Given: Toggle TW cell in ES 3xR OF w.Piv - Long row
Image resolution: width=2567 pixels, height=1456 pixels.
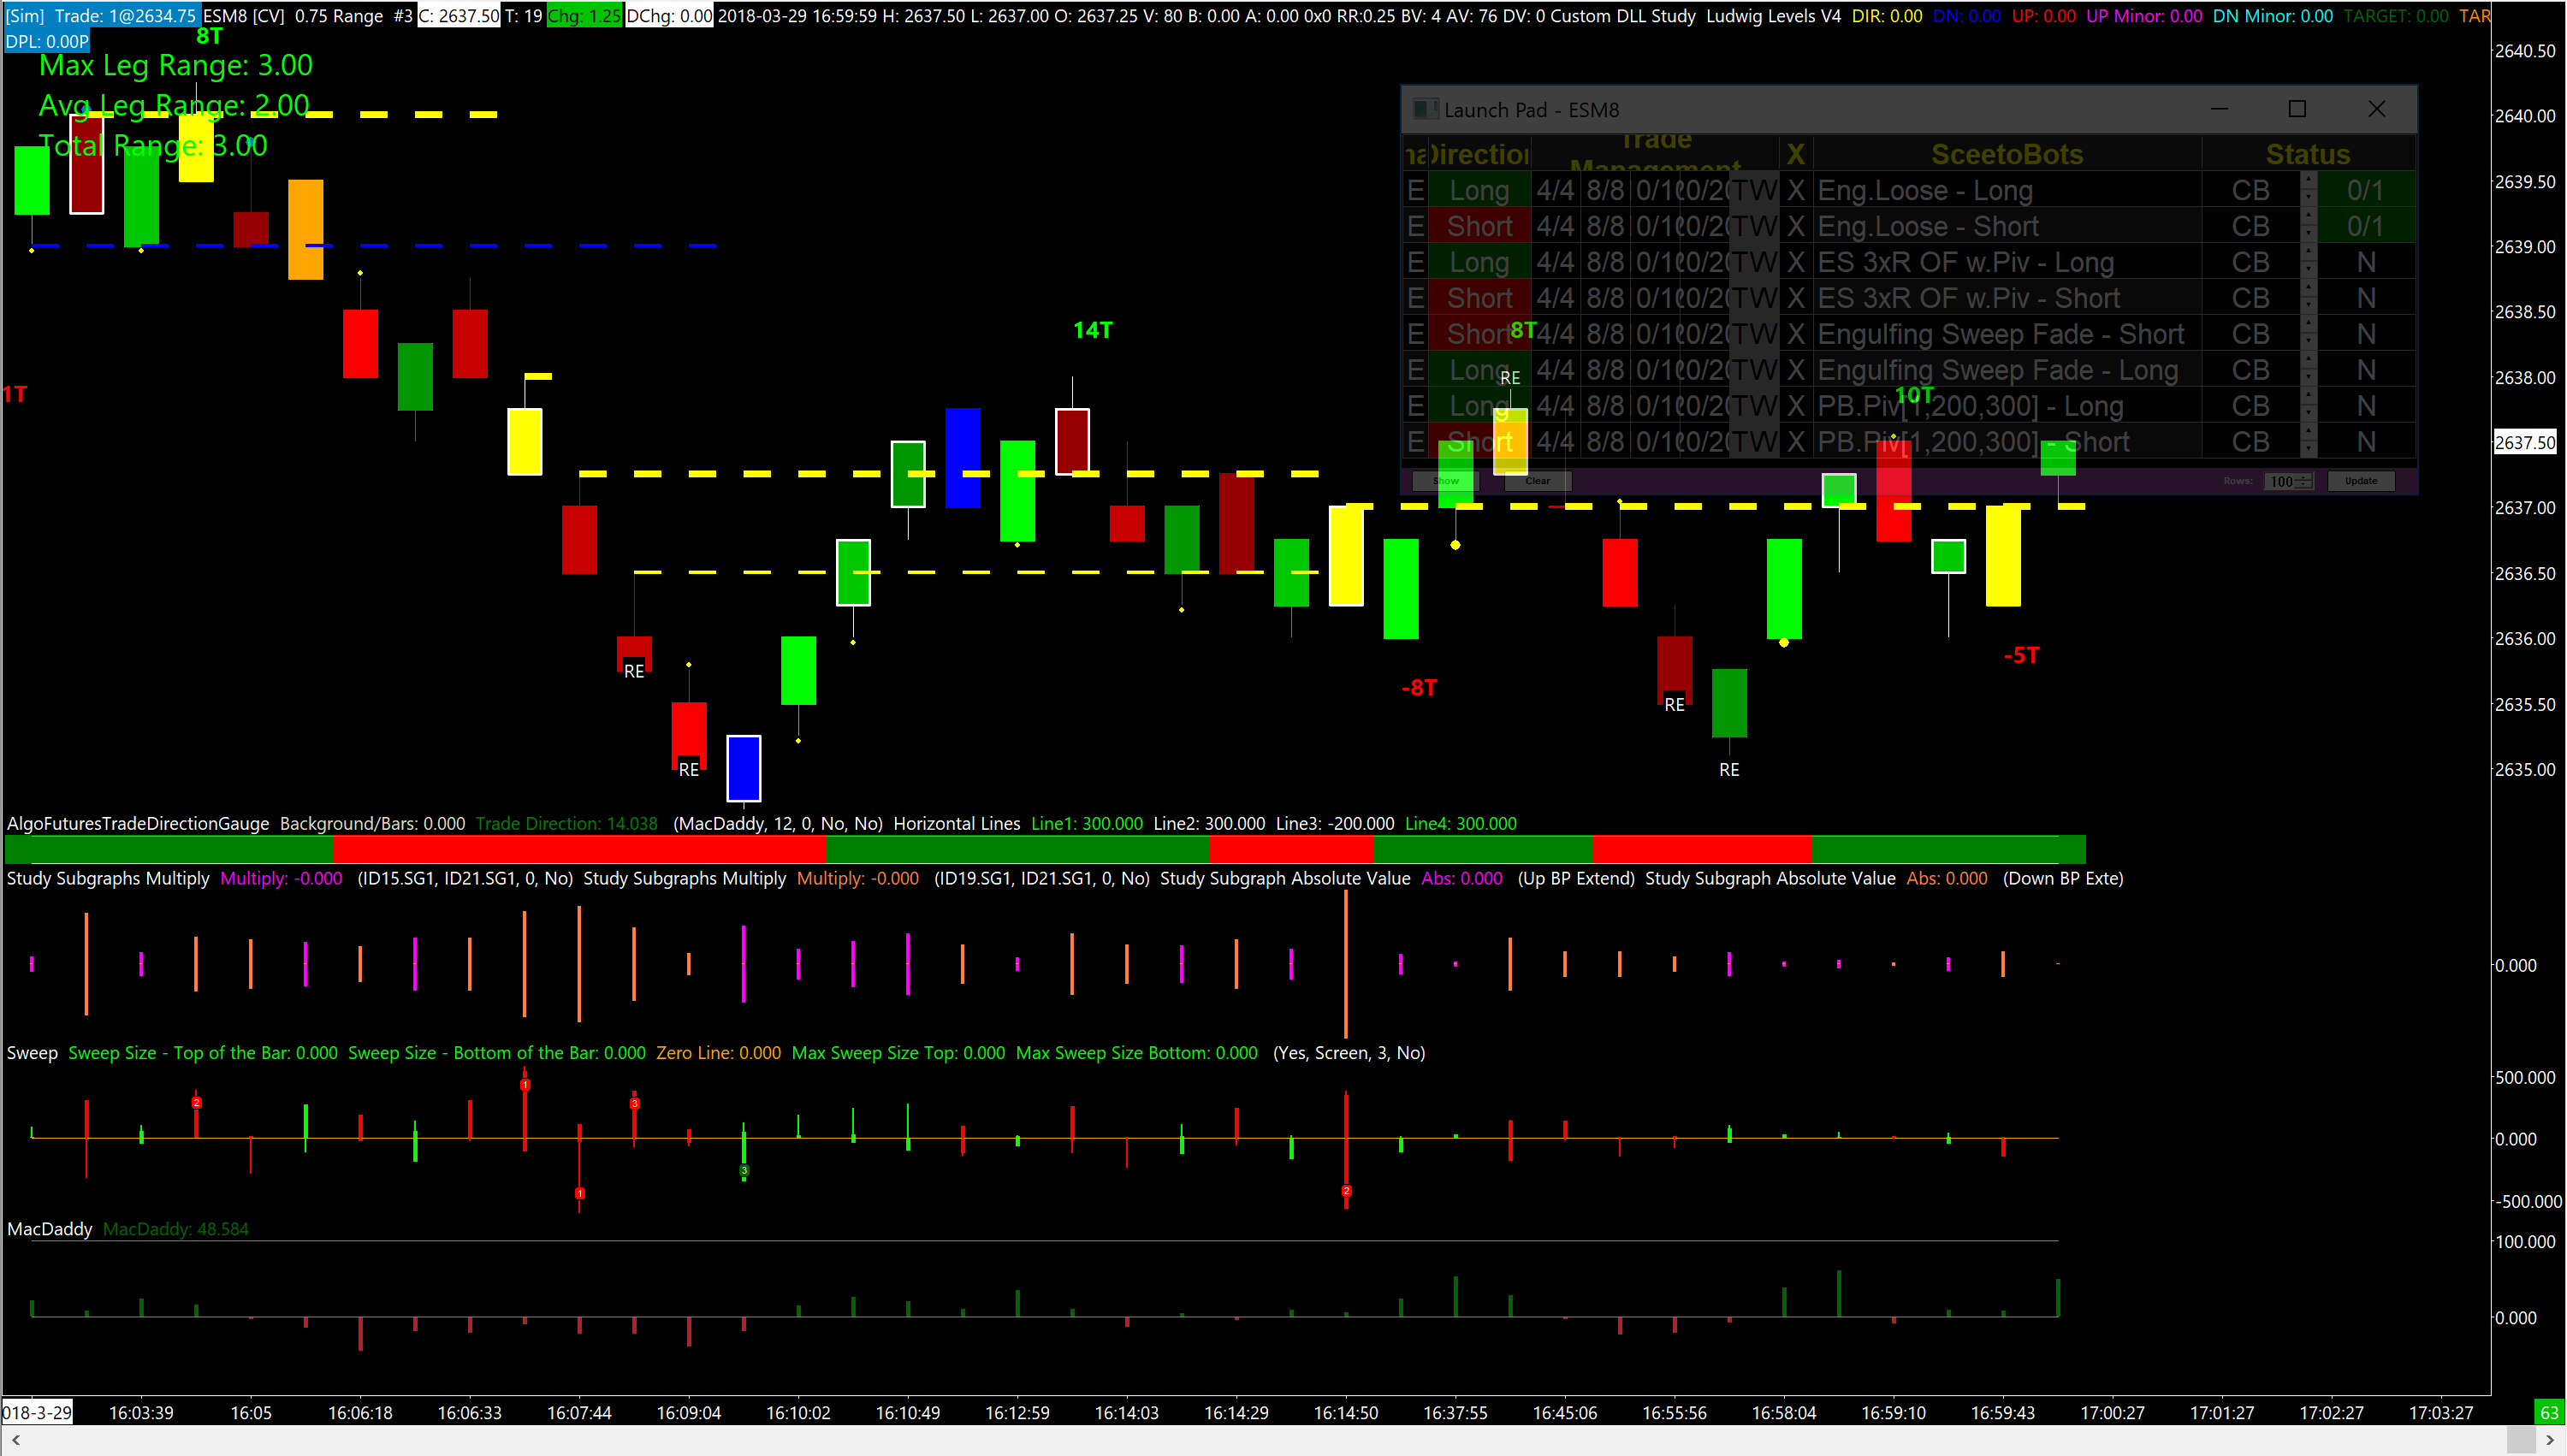Looking at the screenshot, I should click(1754, 263).
